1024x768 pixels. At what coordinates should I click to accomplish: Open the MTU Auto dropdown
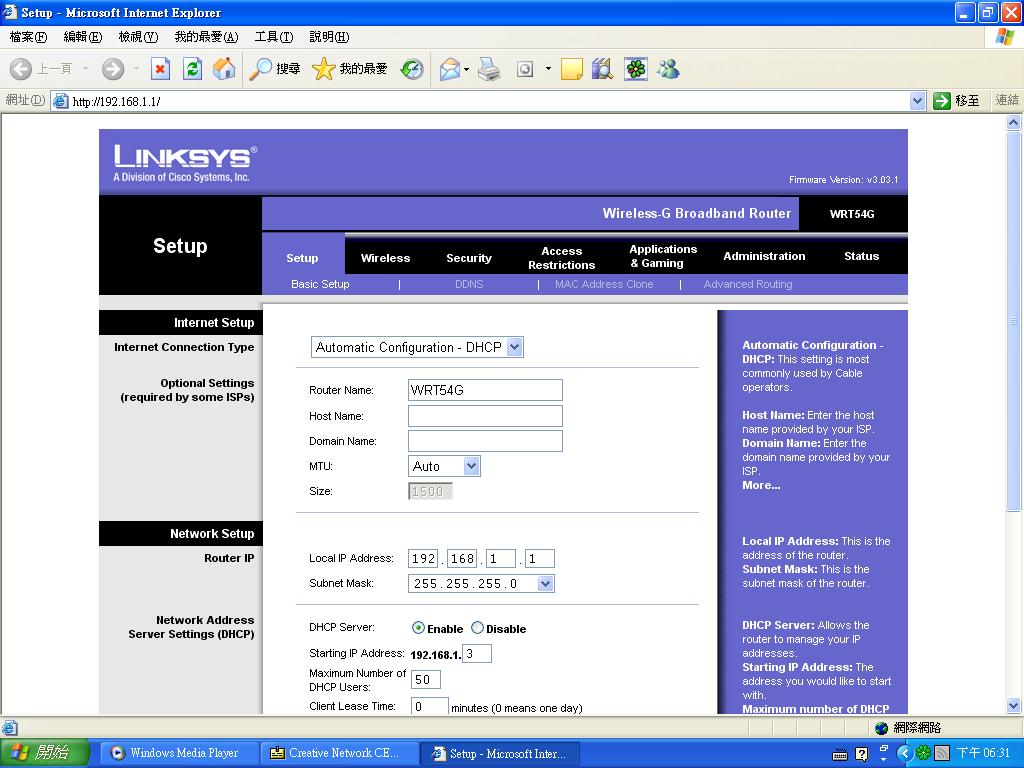click(444, 466)
